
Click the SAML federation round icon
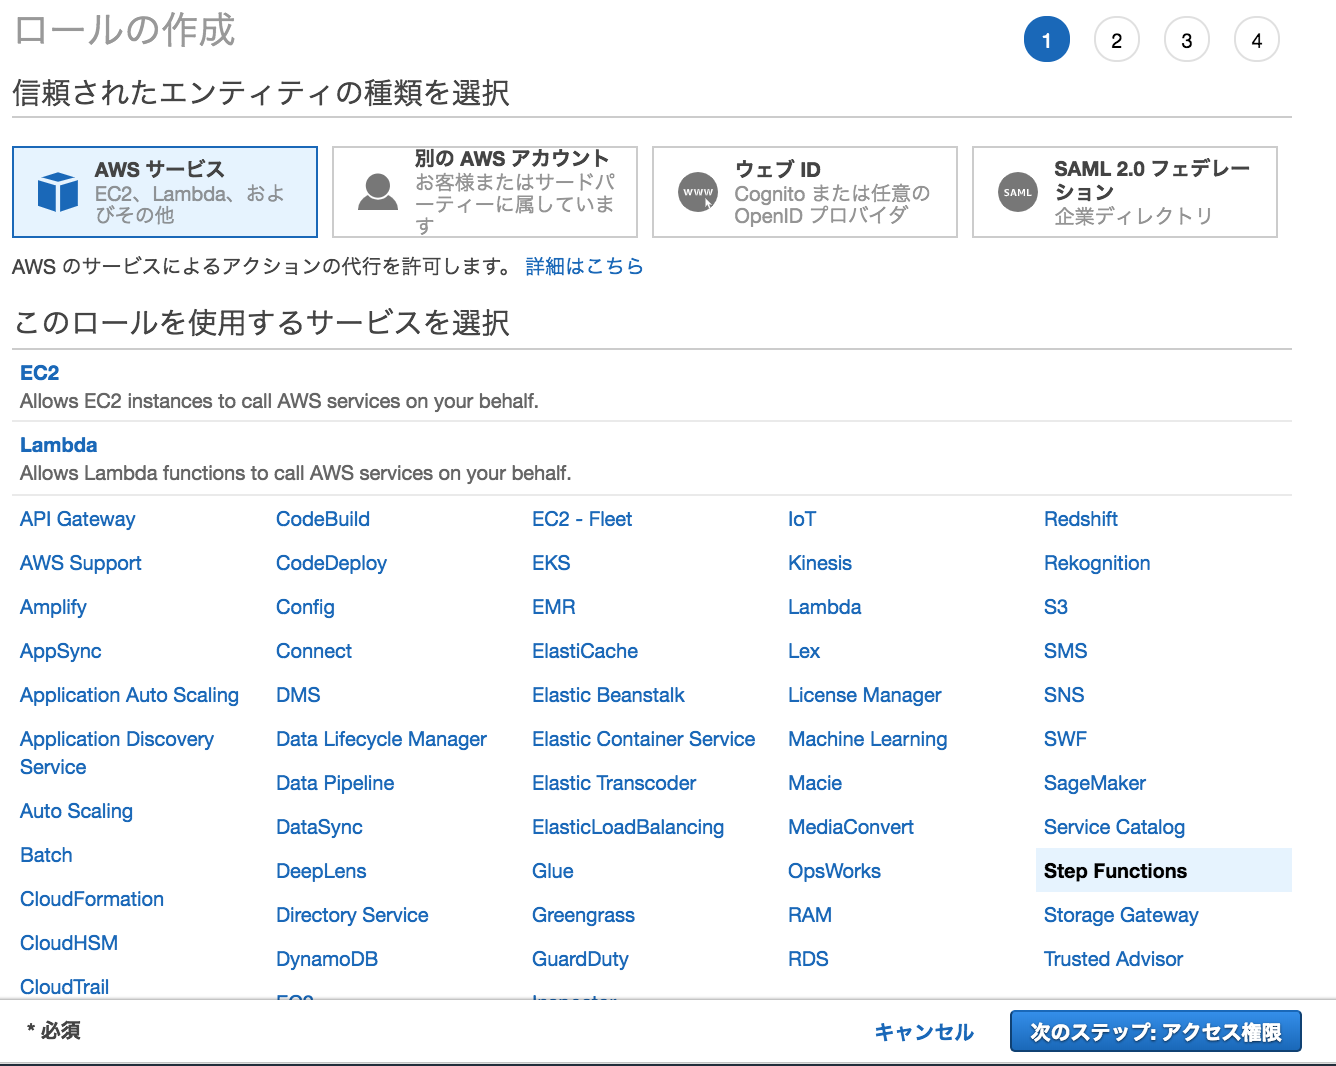click(x=1018, y=192)
